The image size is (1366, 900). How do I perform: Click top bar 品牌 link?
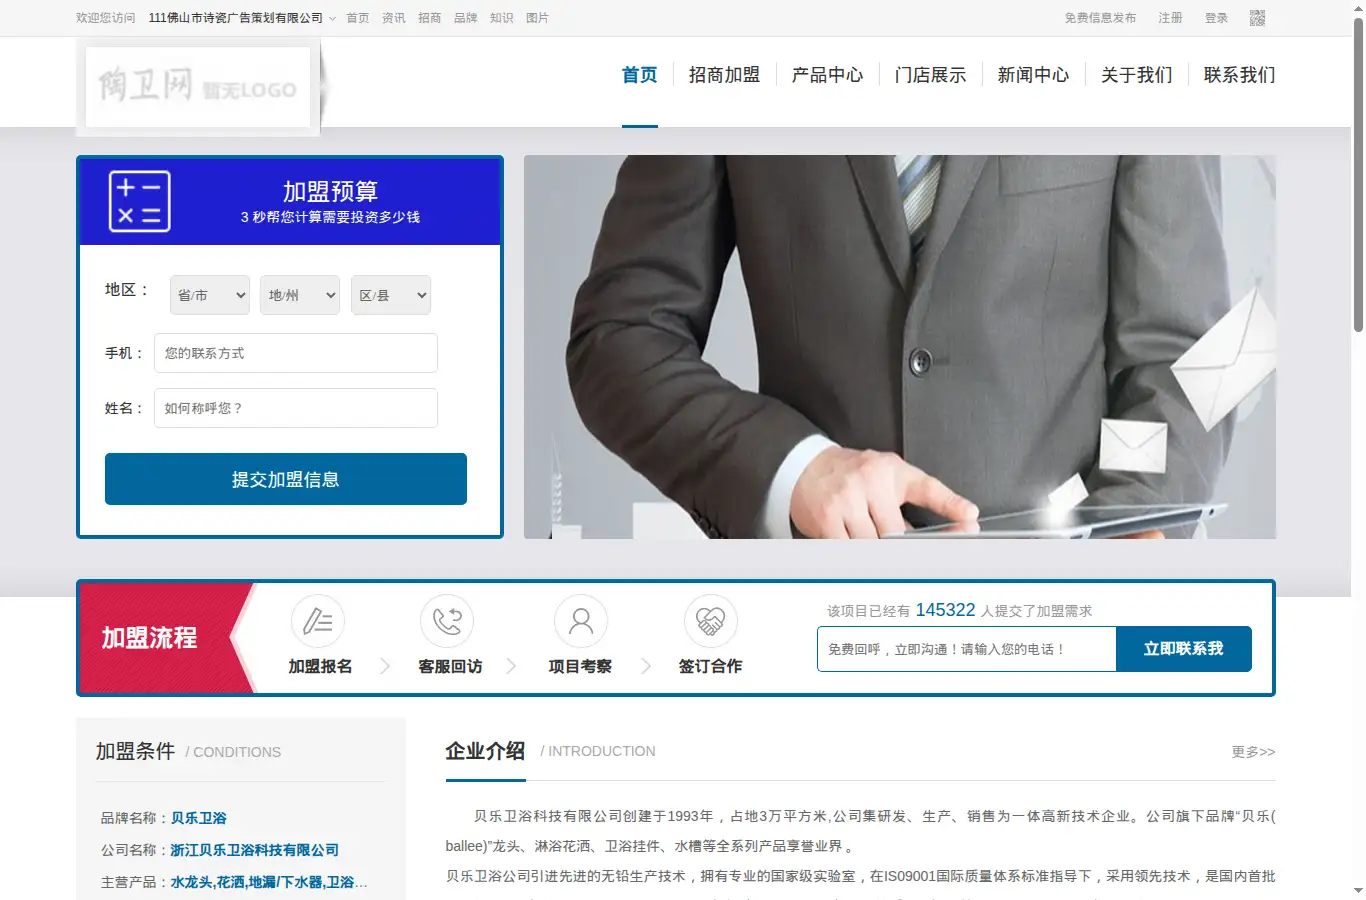pyautogui.click(x=466, y=18)
